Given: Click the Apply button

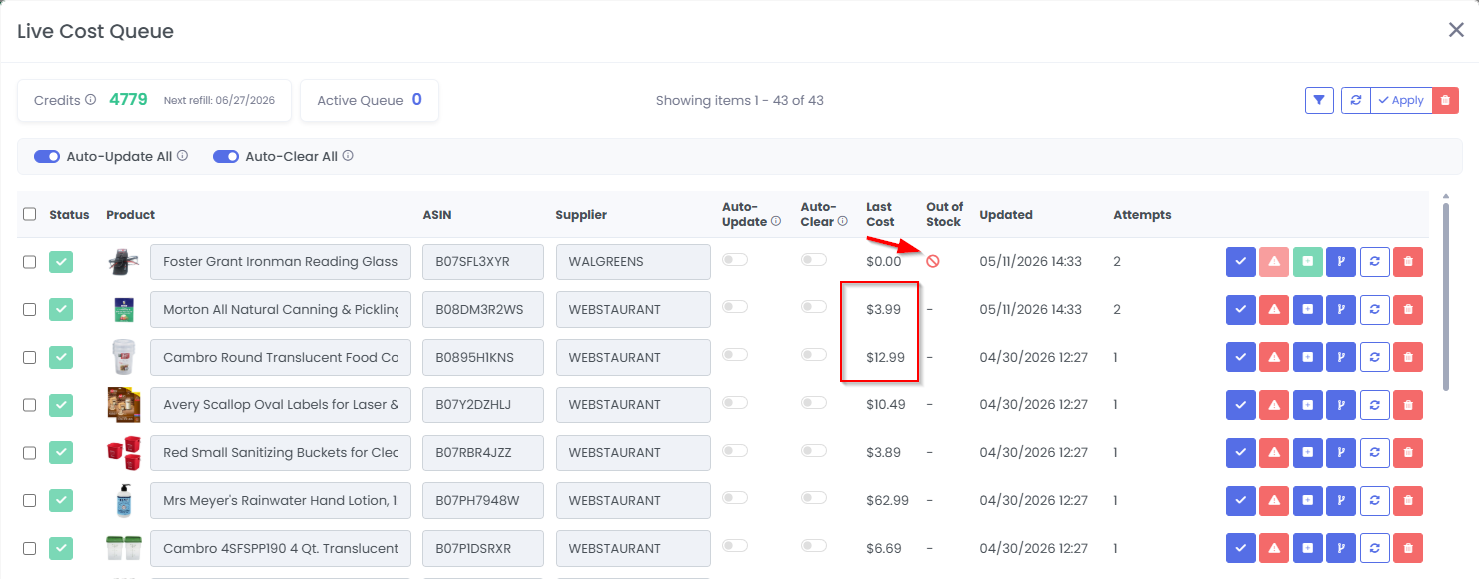Looking at the screenshot, I should coord(1401,100).
